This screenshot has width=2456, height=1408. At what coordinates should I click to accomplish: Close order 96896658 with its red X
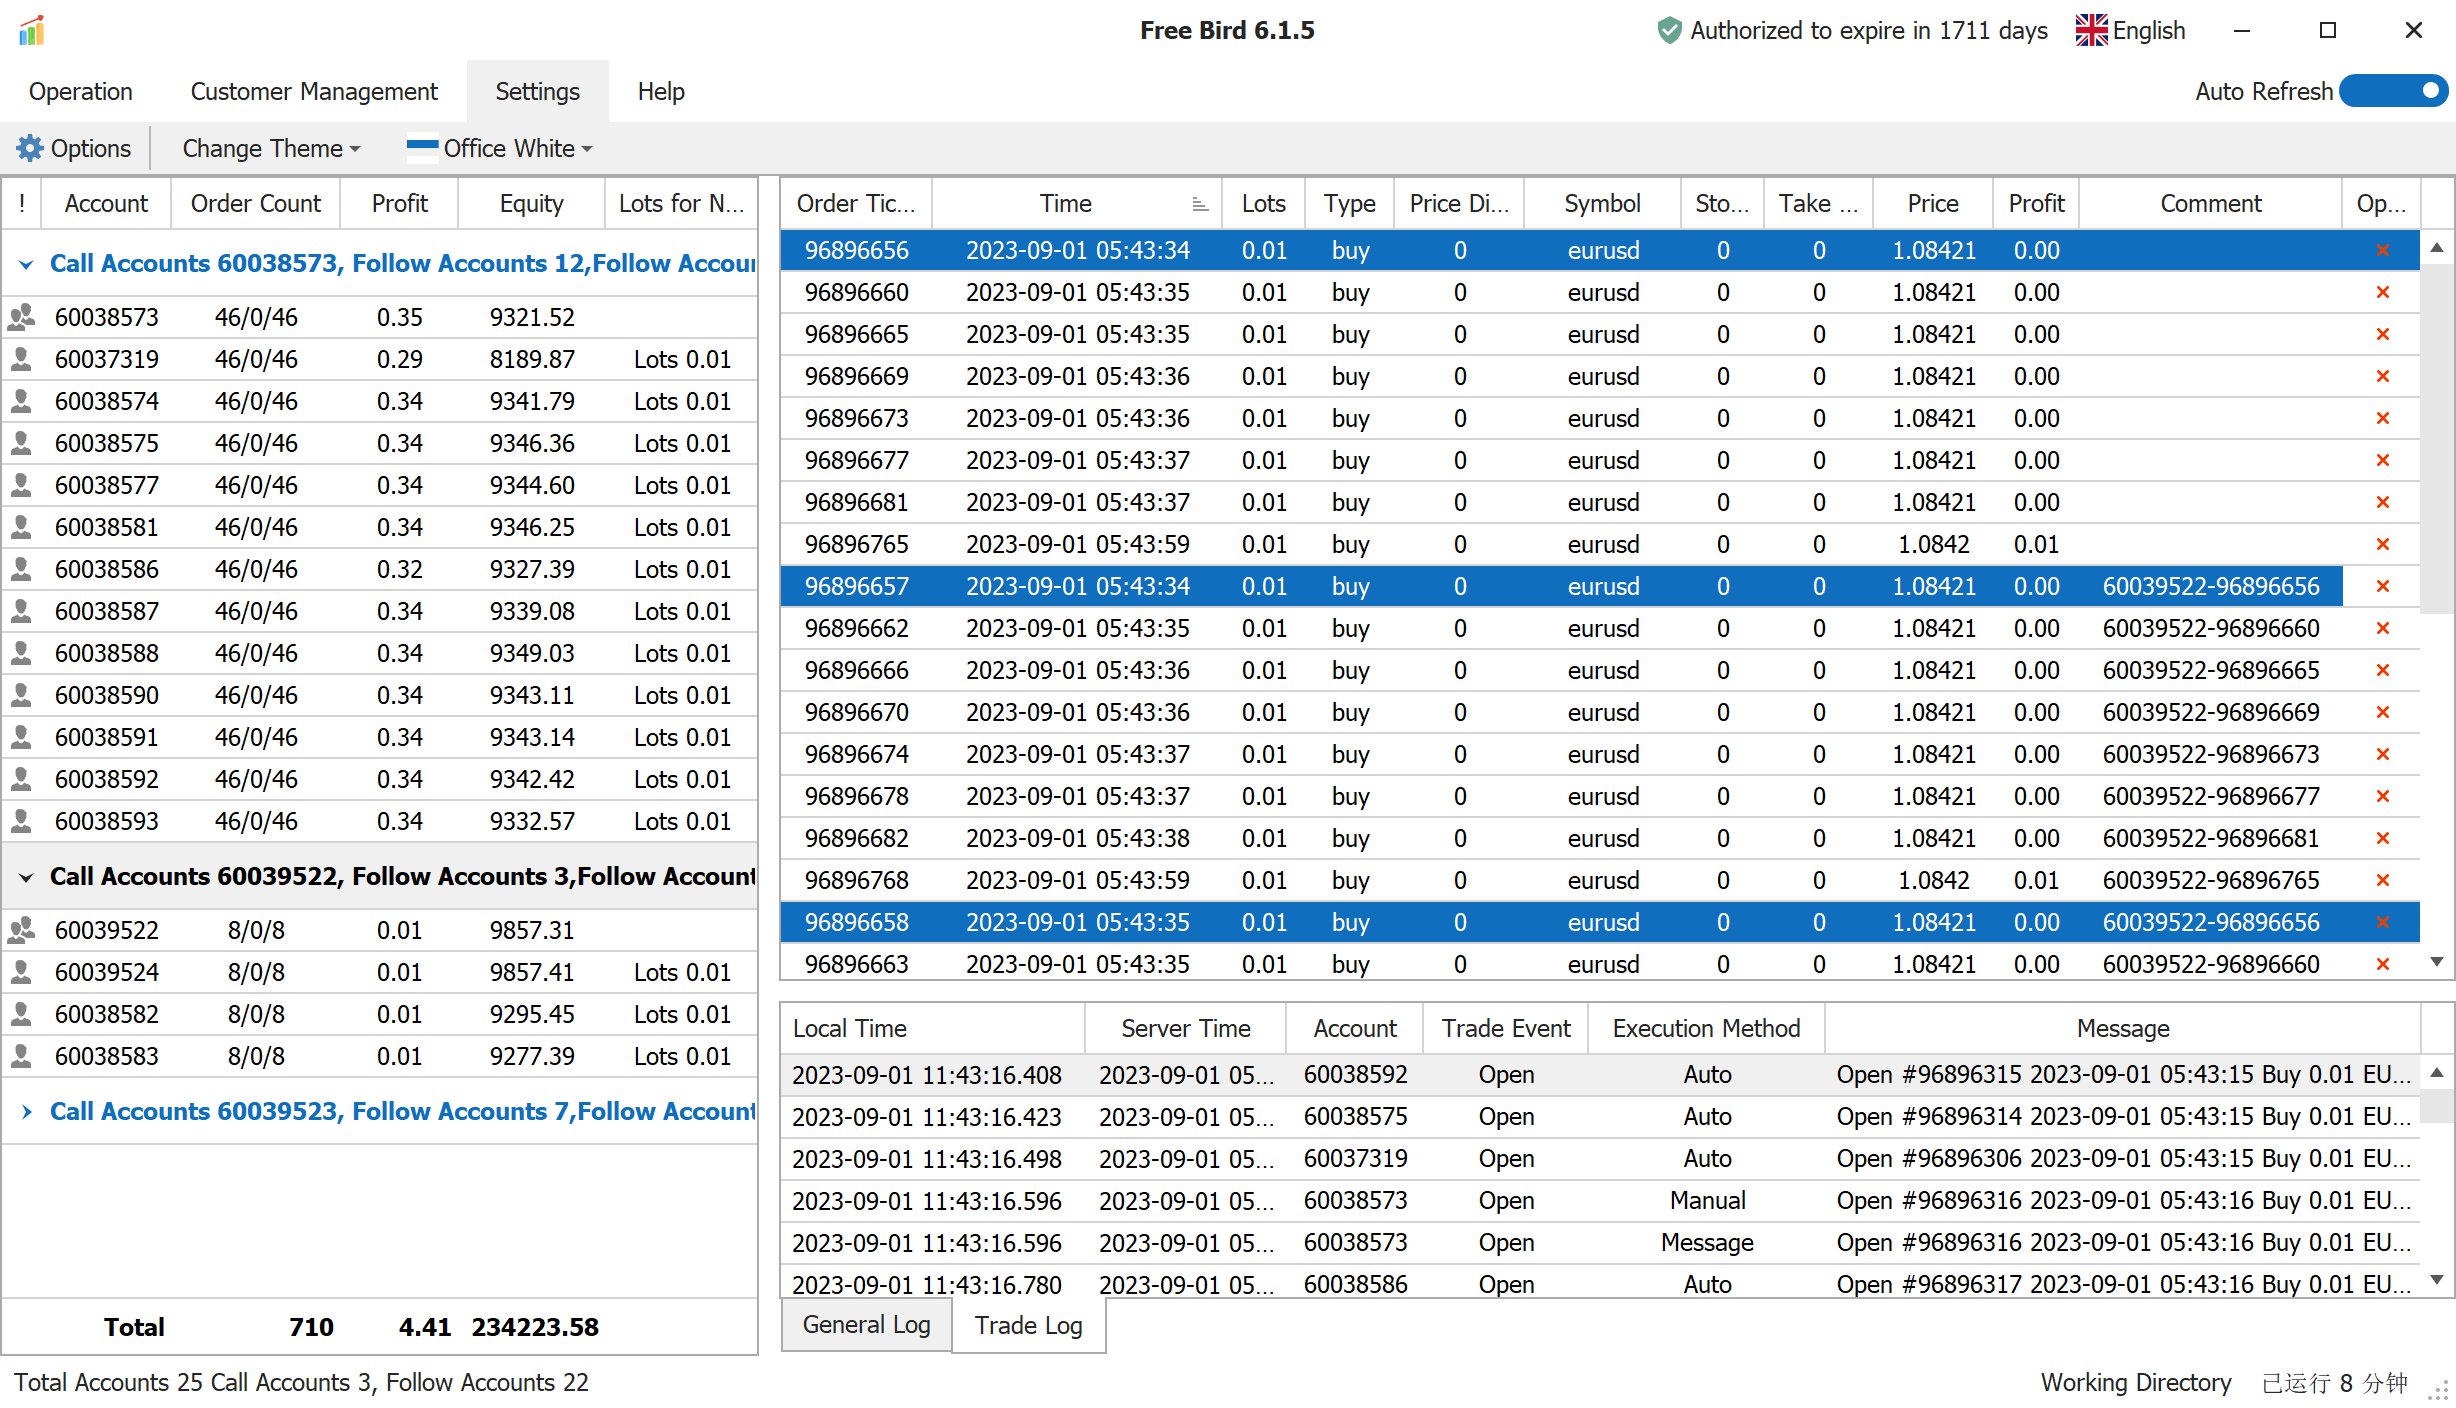click(x=2383, y=922)
